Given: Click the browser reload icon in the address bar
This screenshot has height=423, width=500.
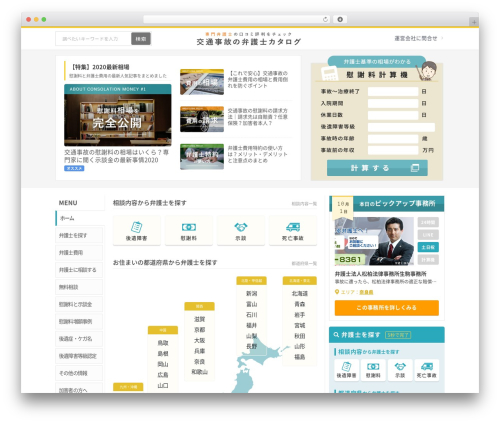Looking at the screenshot, I should pos(325,19).
